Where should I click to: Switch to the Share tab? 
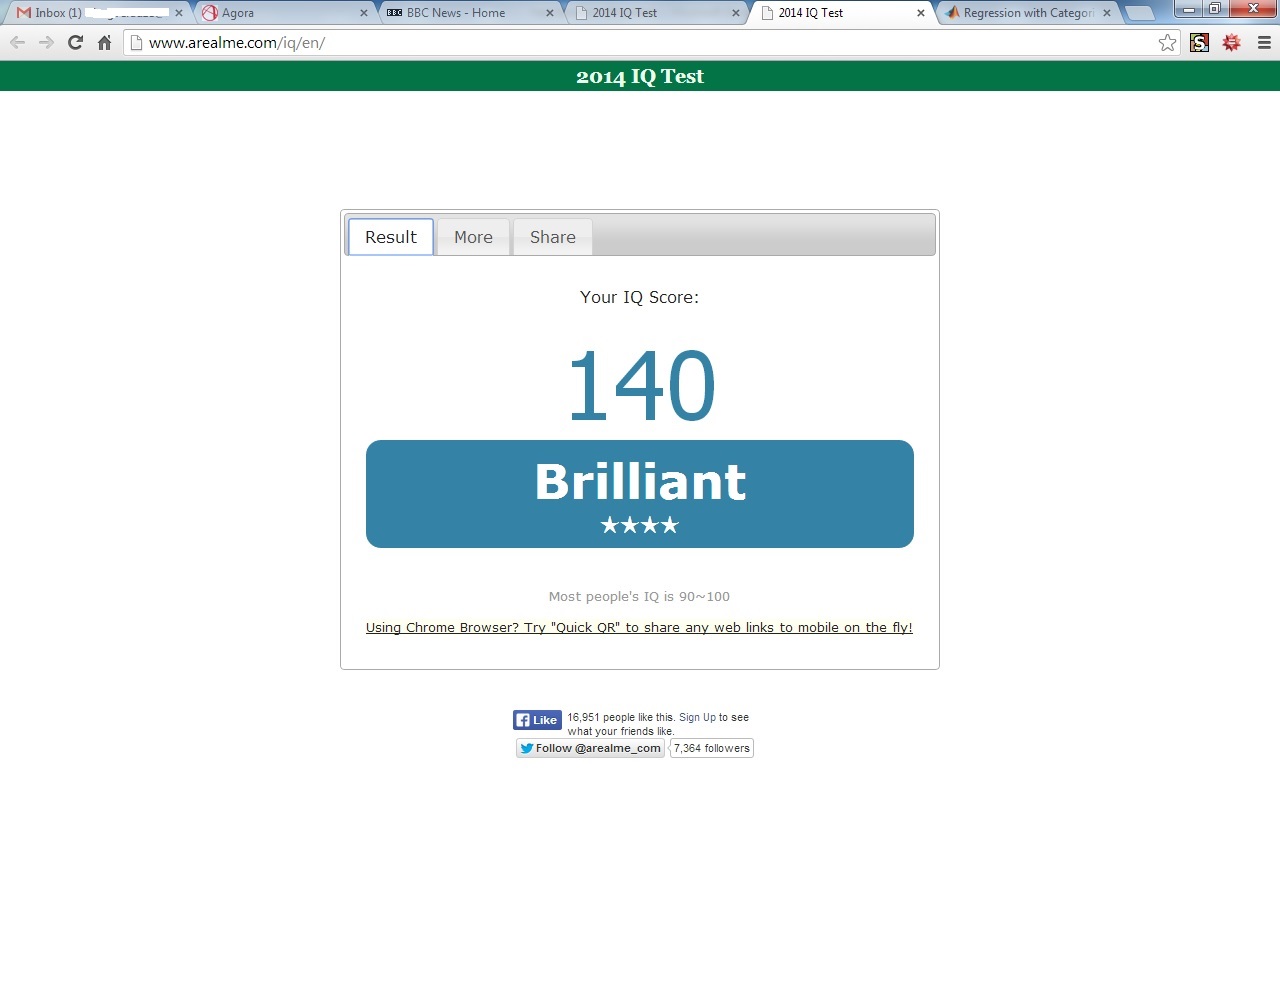click(x=552, y=237)
